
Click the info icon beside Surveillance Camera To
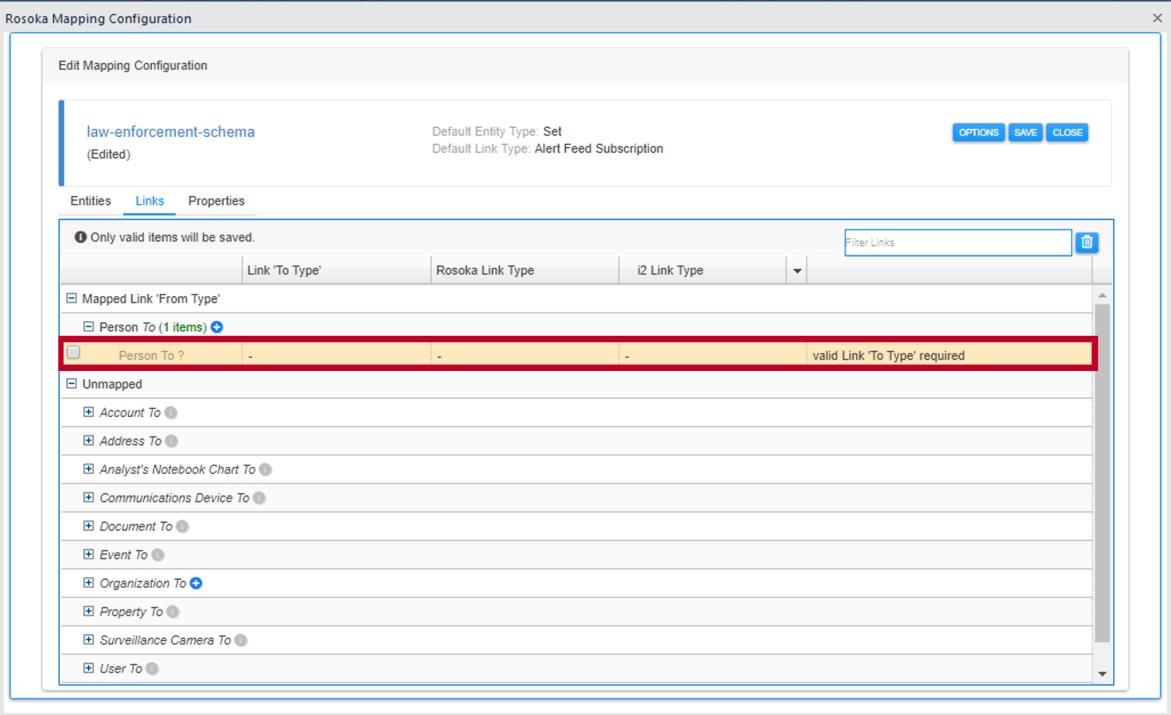(241, 640)
